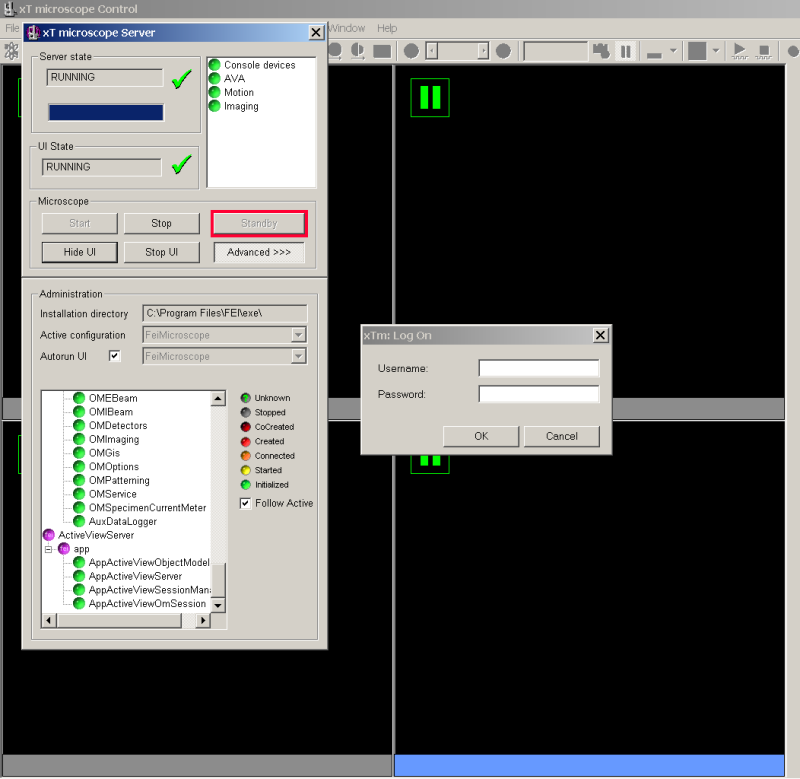This screenshot has height=779, width=800.
Task: Click the purple ActiveViewServer icon
Action: click(48, 535)
